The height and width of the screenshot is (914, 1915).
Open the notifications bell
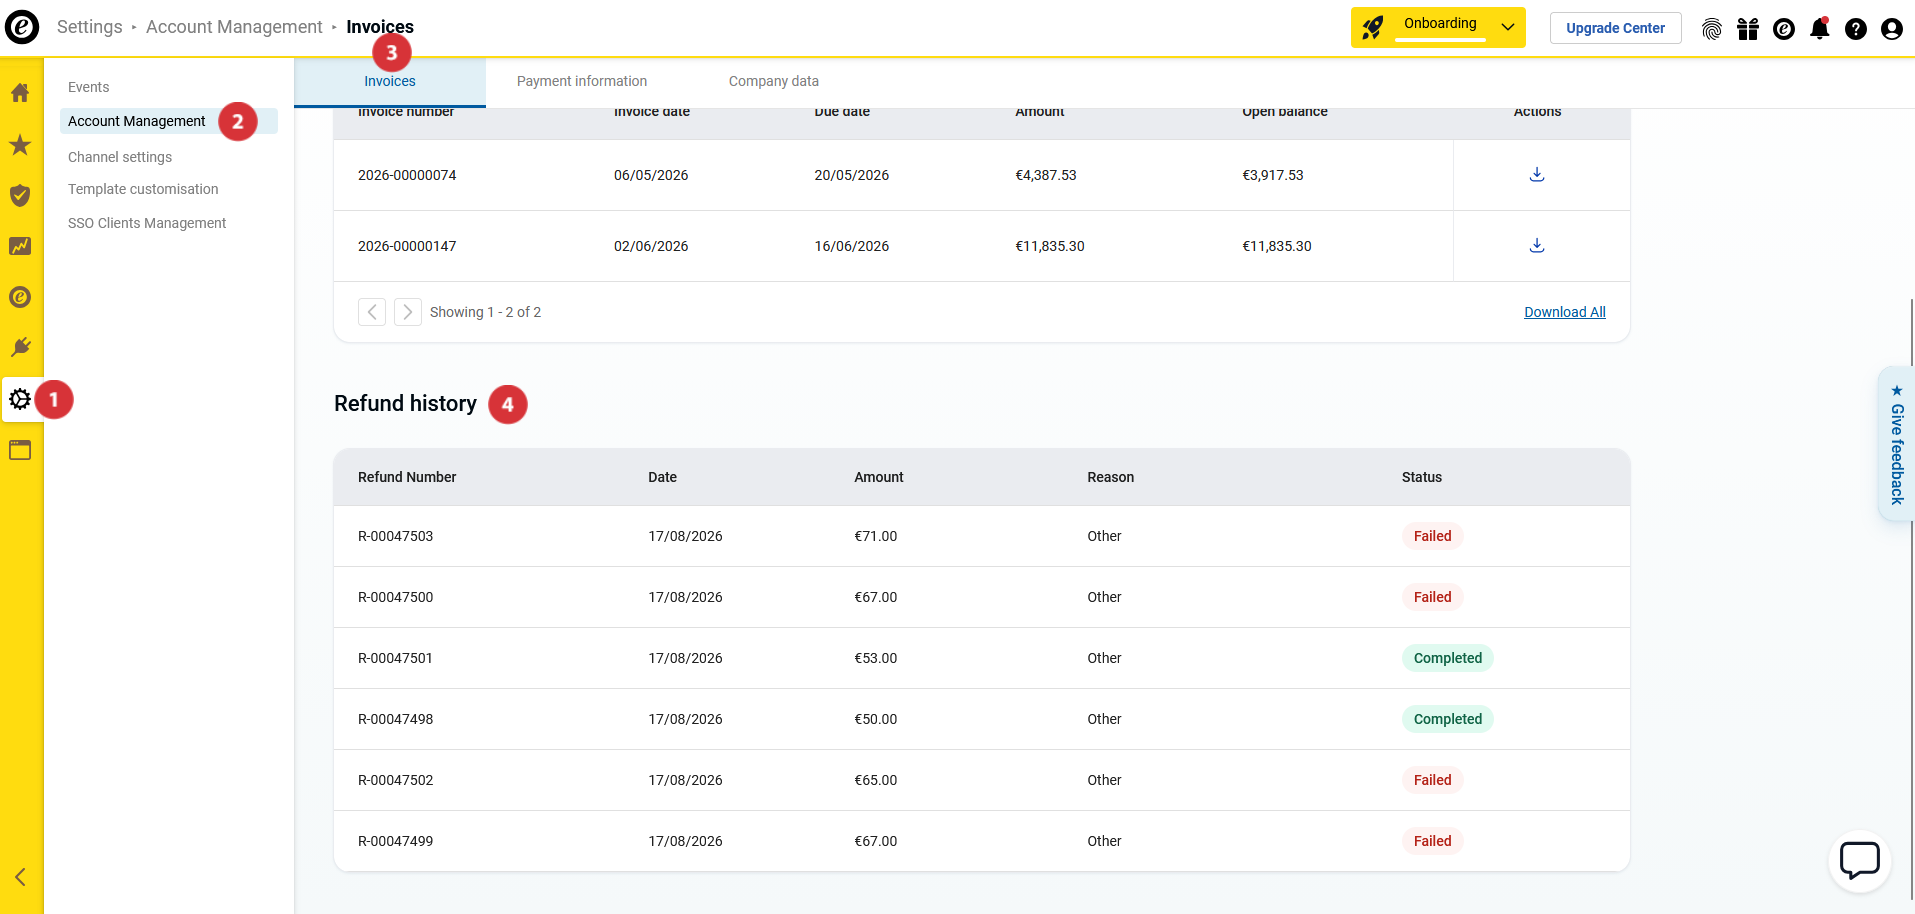[1820, 29]
